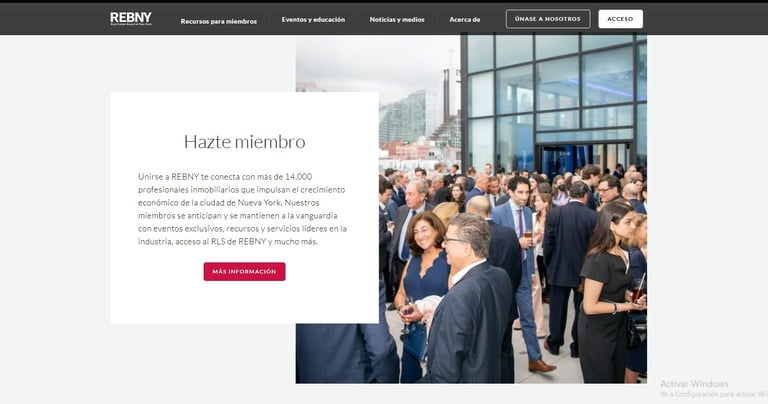Click the white ACCESO button
Image resolution: width=768 pixels, height=404 pixels.
tap(620, 19)
